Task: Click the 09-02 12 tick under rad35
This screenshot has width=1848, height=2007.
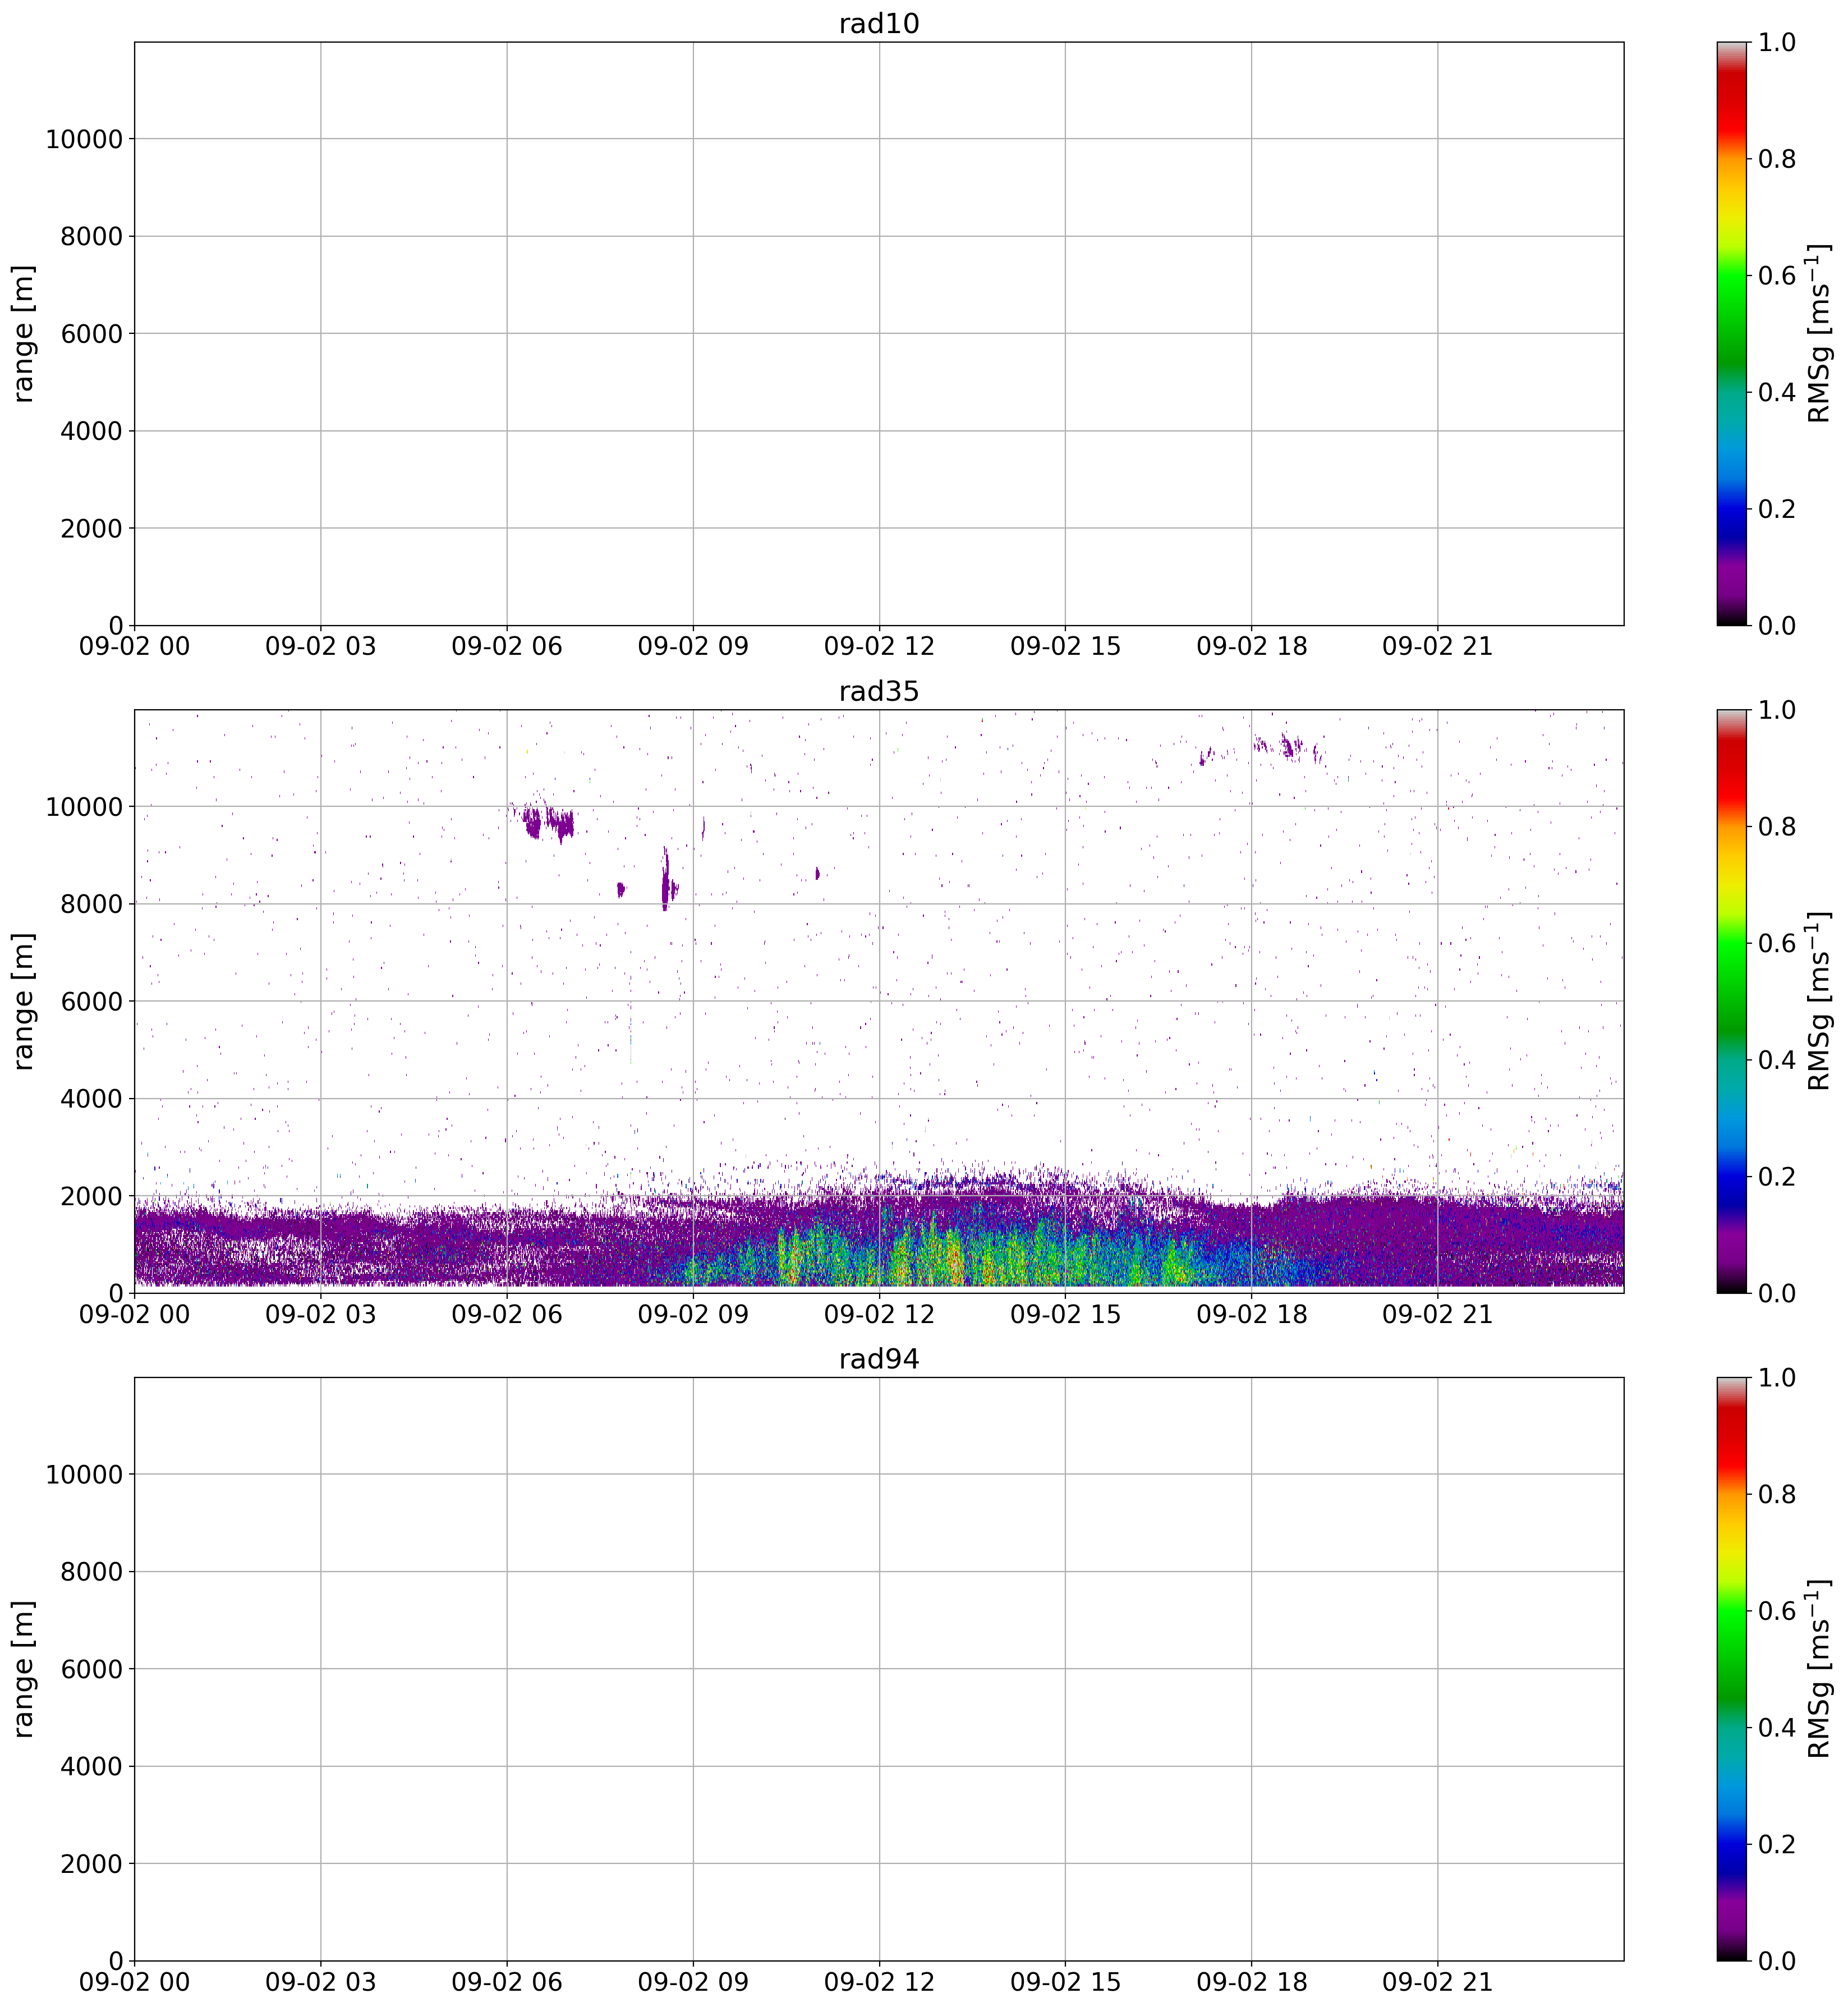Action: click(x=878, y=1314)
